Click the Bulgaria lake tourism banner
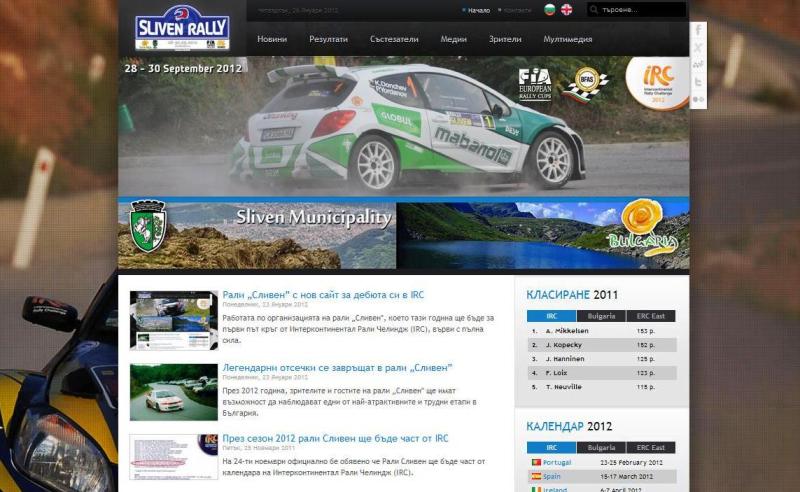Image resolution: width=800 pixels, height=492 pixels. coord(543,235)
